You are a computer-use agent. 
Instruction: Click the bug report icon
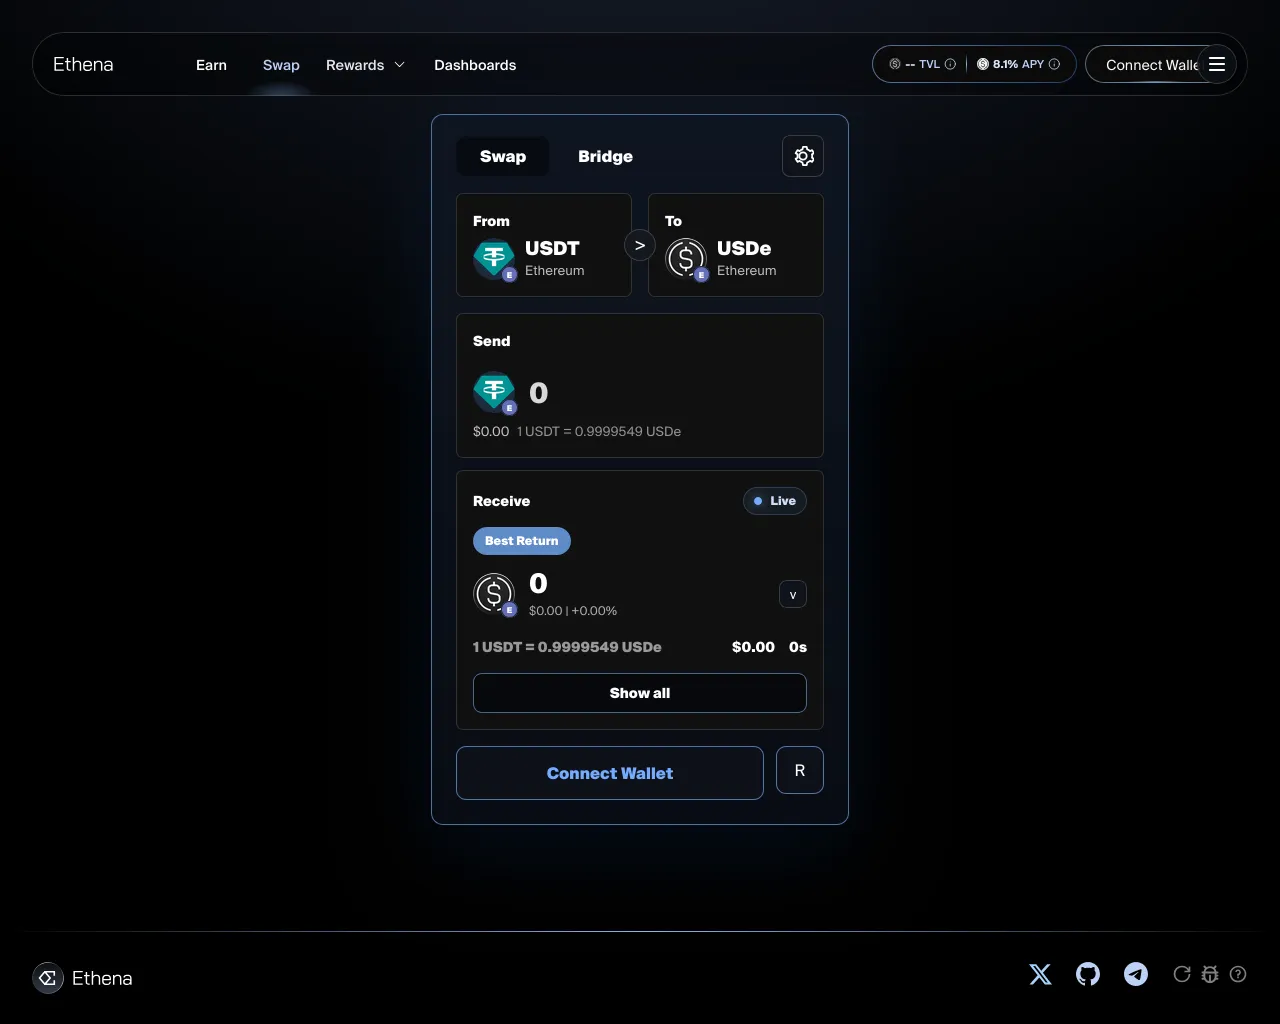1210,974
